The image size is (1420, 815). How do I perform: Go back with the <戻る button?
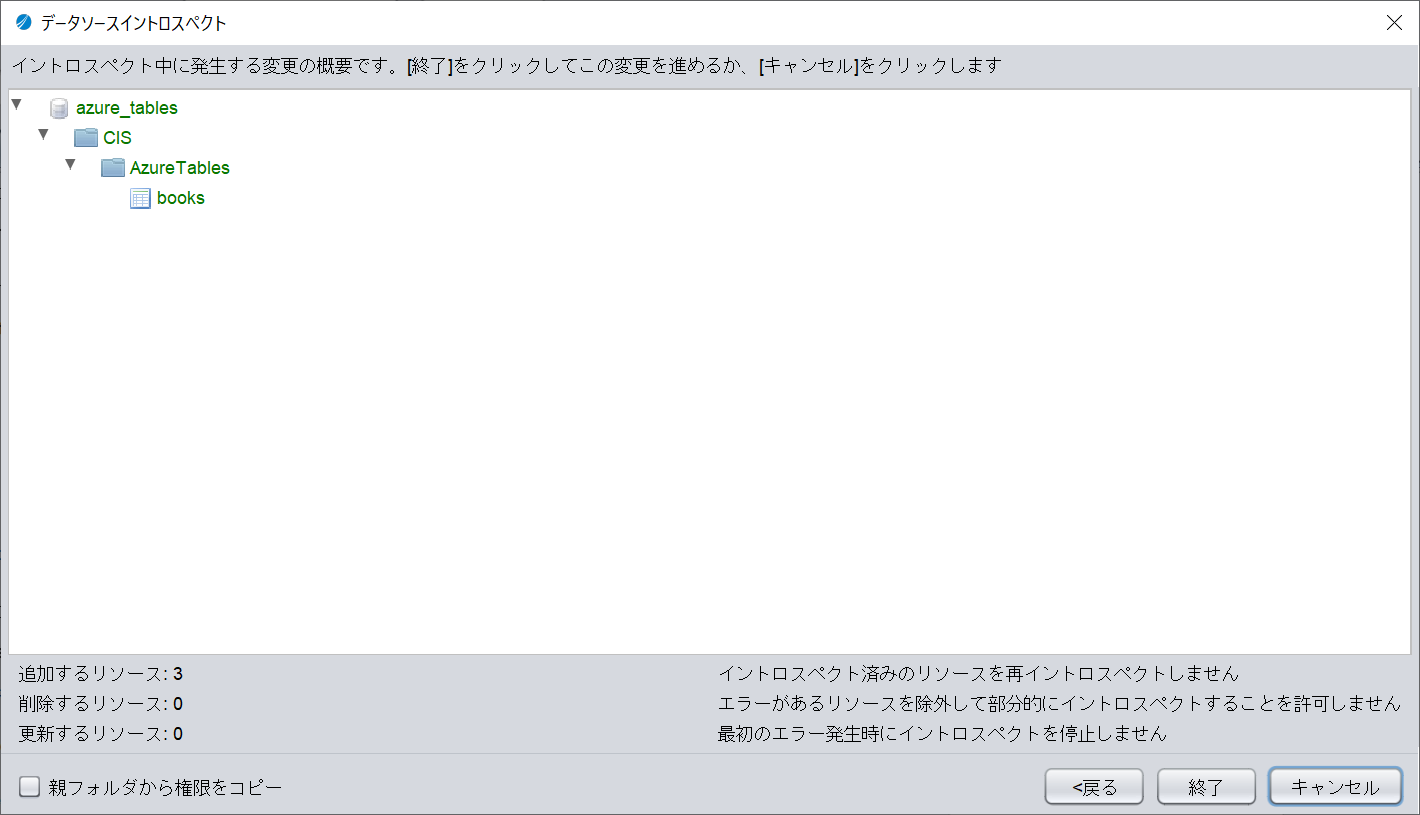pyautogui.click(x=1094, y=787)
